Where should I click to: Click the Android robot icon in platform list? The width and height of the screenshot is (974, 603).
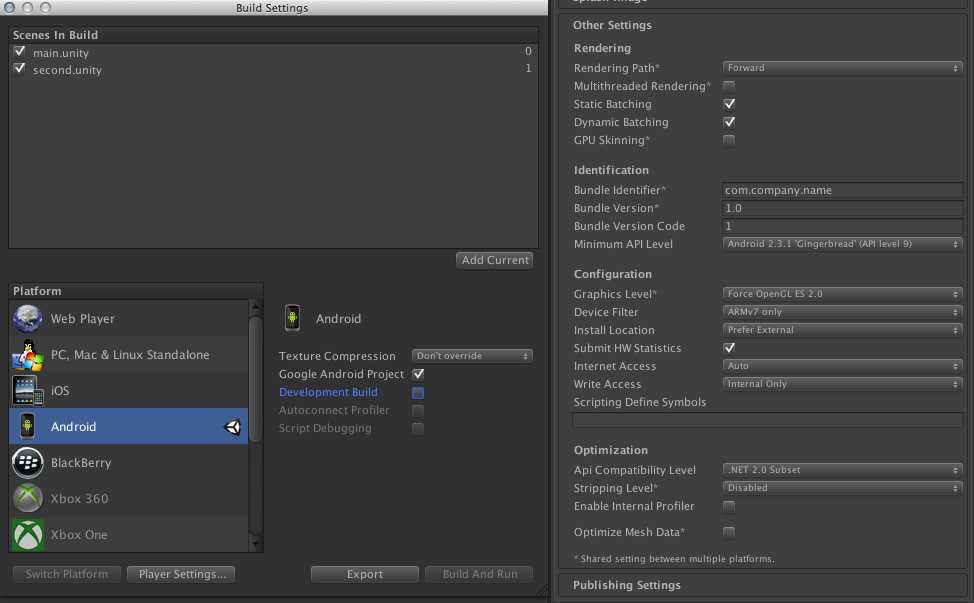pos(27,426)
